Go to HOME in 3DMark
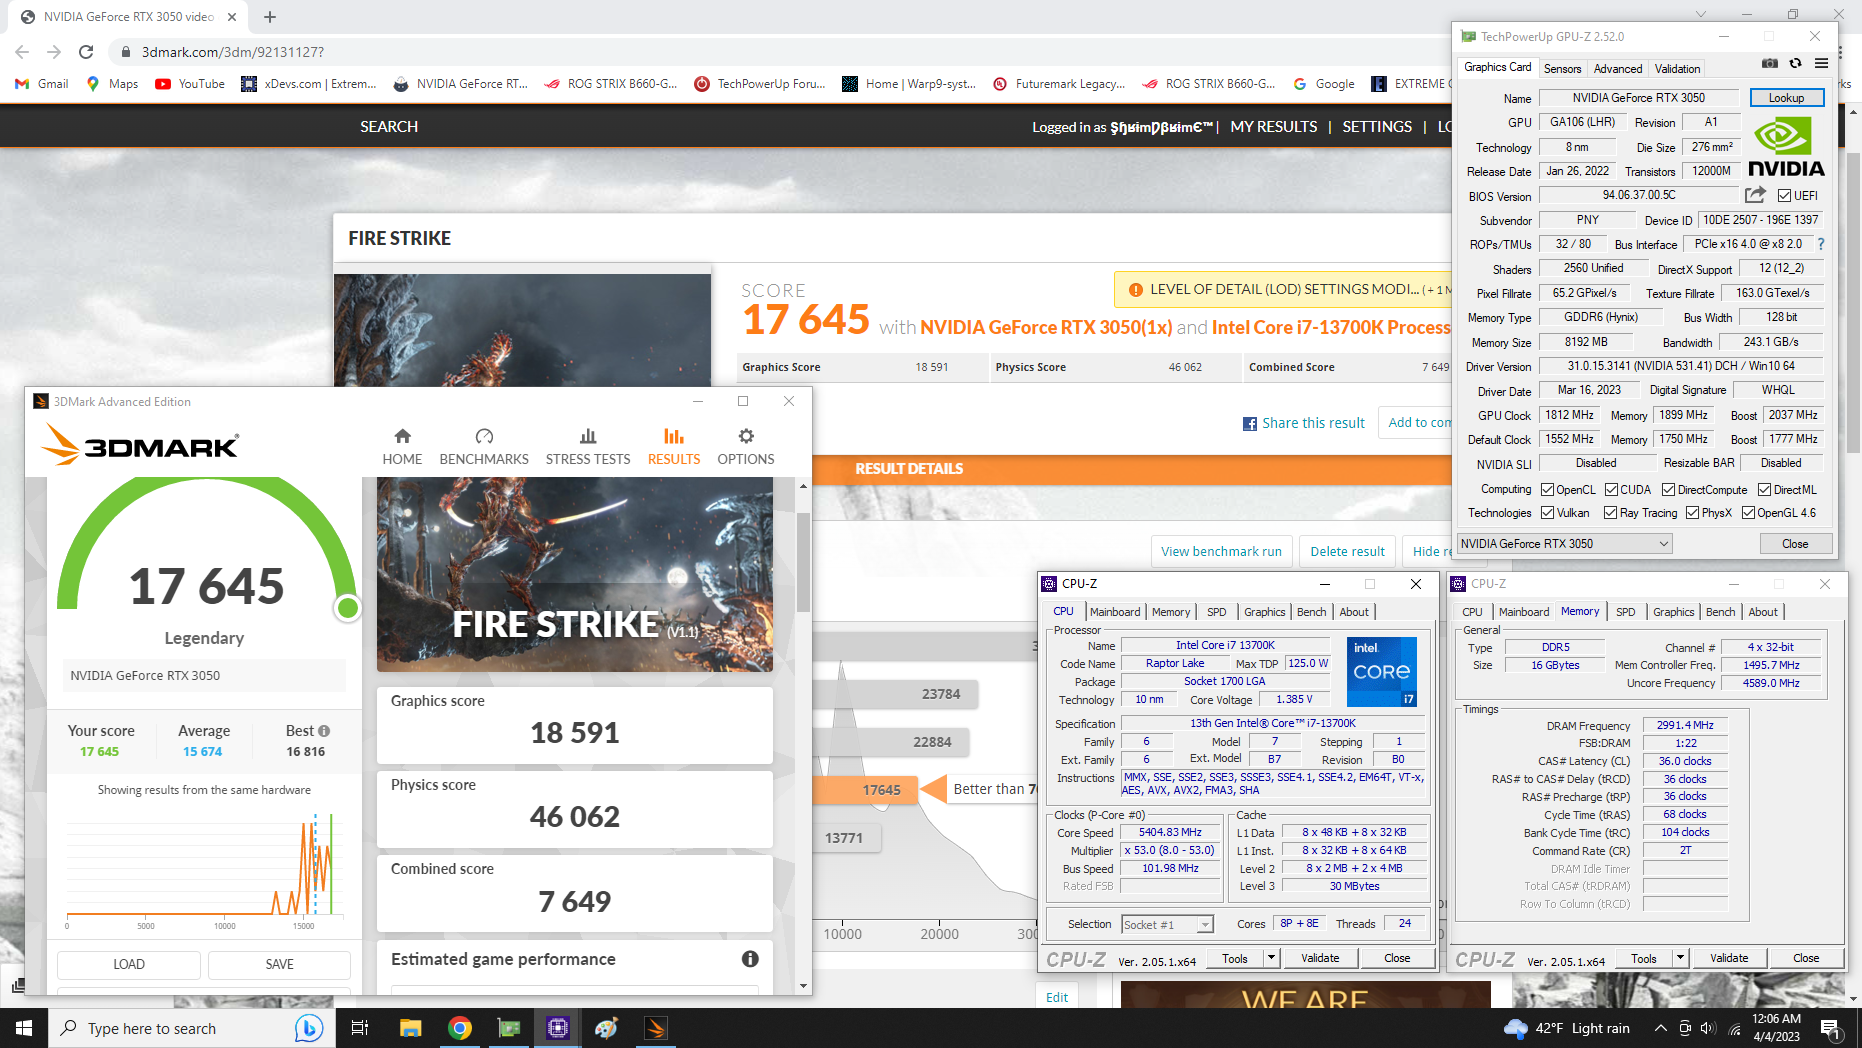Image resolution: width=1862 pixels, height=1048 pixels. 402,447
